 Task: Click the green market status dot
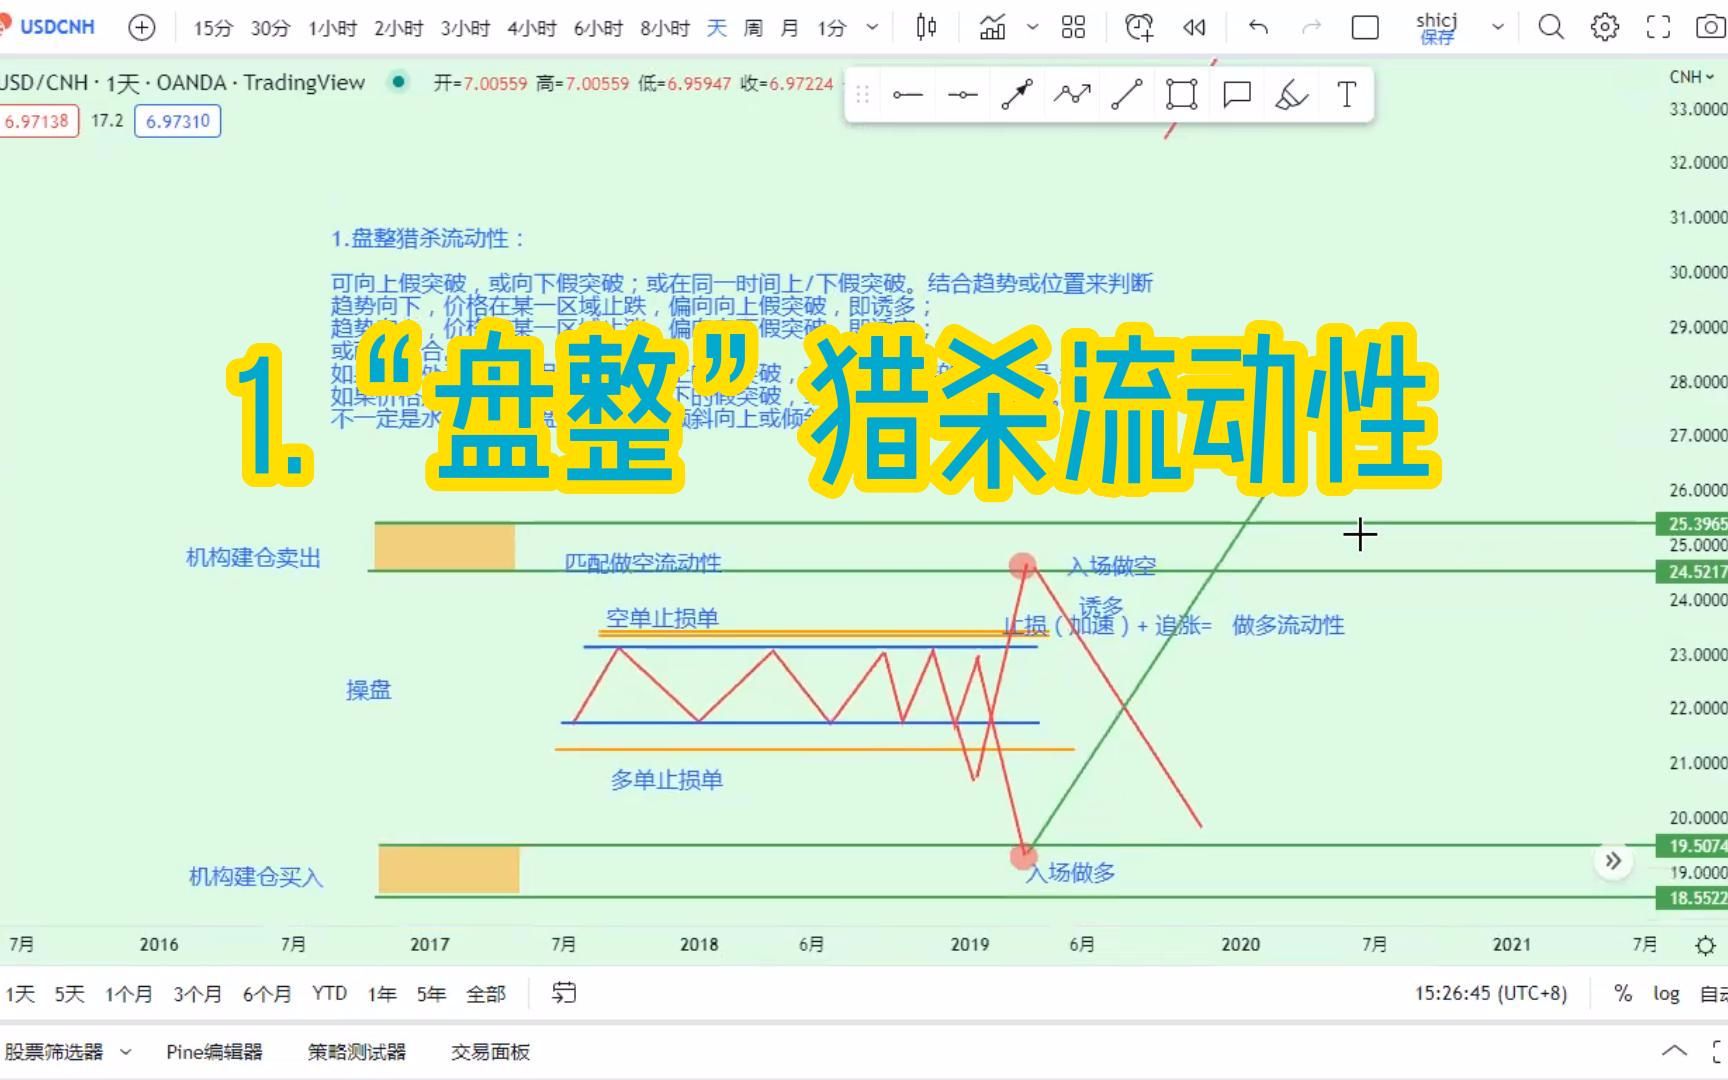tap(399, 82)
